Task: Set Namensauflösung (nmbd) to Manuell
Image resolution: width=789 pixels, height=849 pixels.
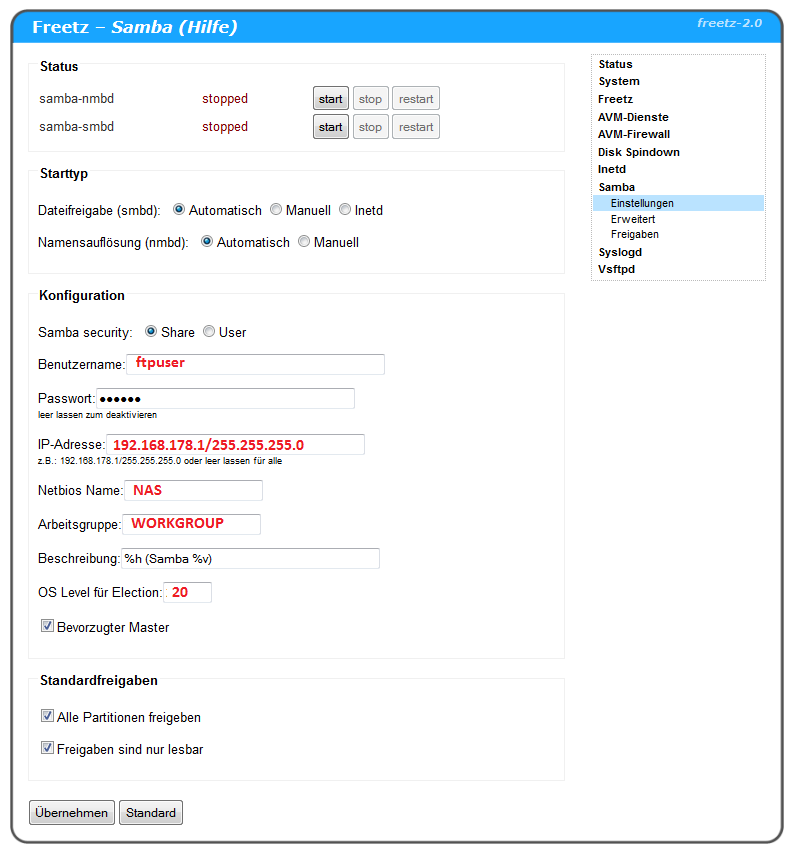Action: 304,243
